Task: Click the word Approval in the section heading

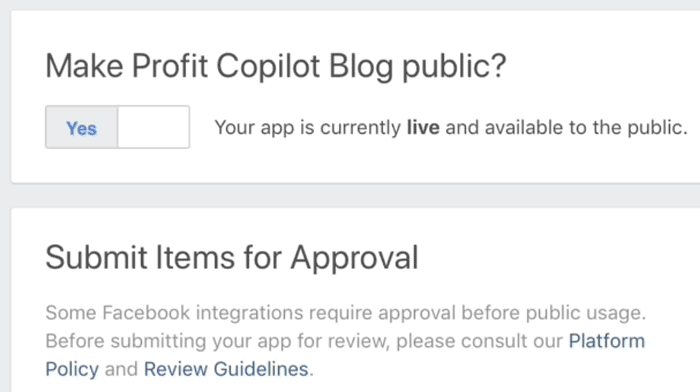Action: pos(354,259)
